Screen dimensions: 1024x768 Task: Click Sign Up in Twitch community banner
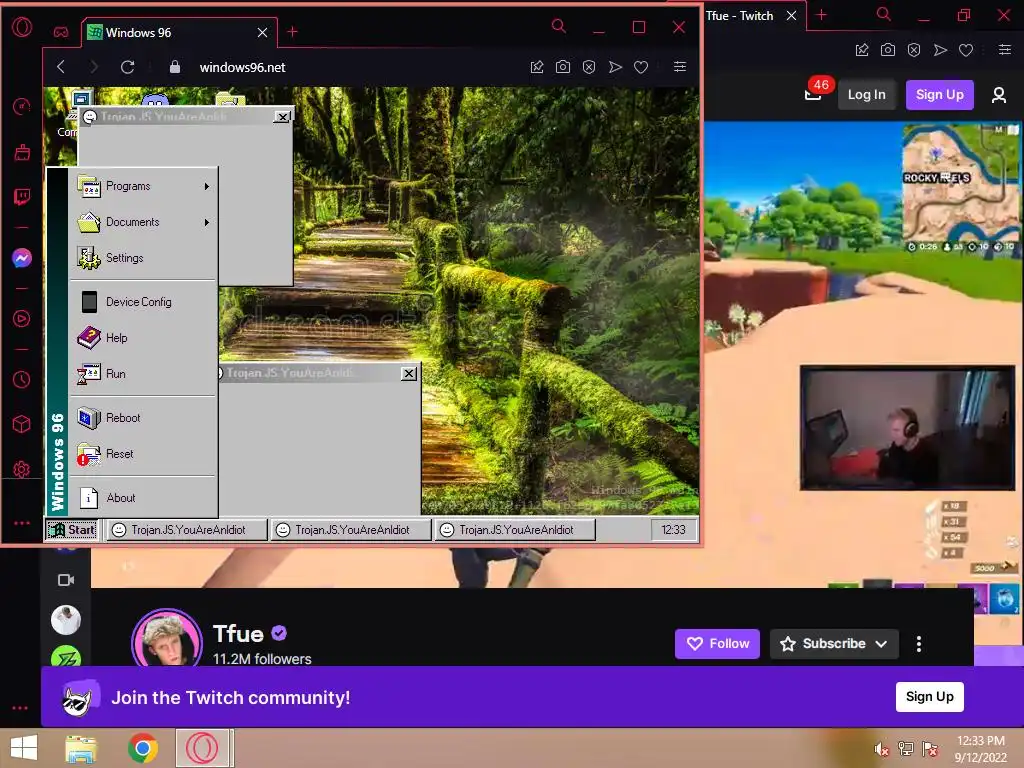(x=929, y=697)
